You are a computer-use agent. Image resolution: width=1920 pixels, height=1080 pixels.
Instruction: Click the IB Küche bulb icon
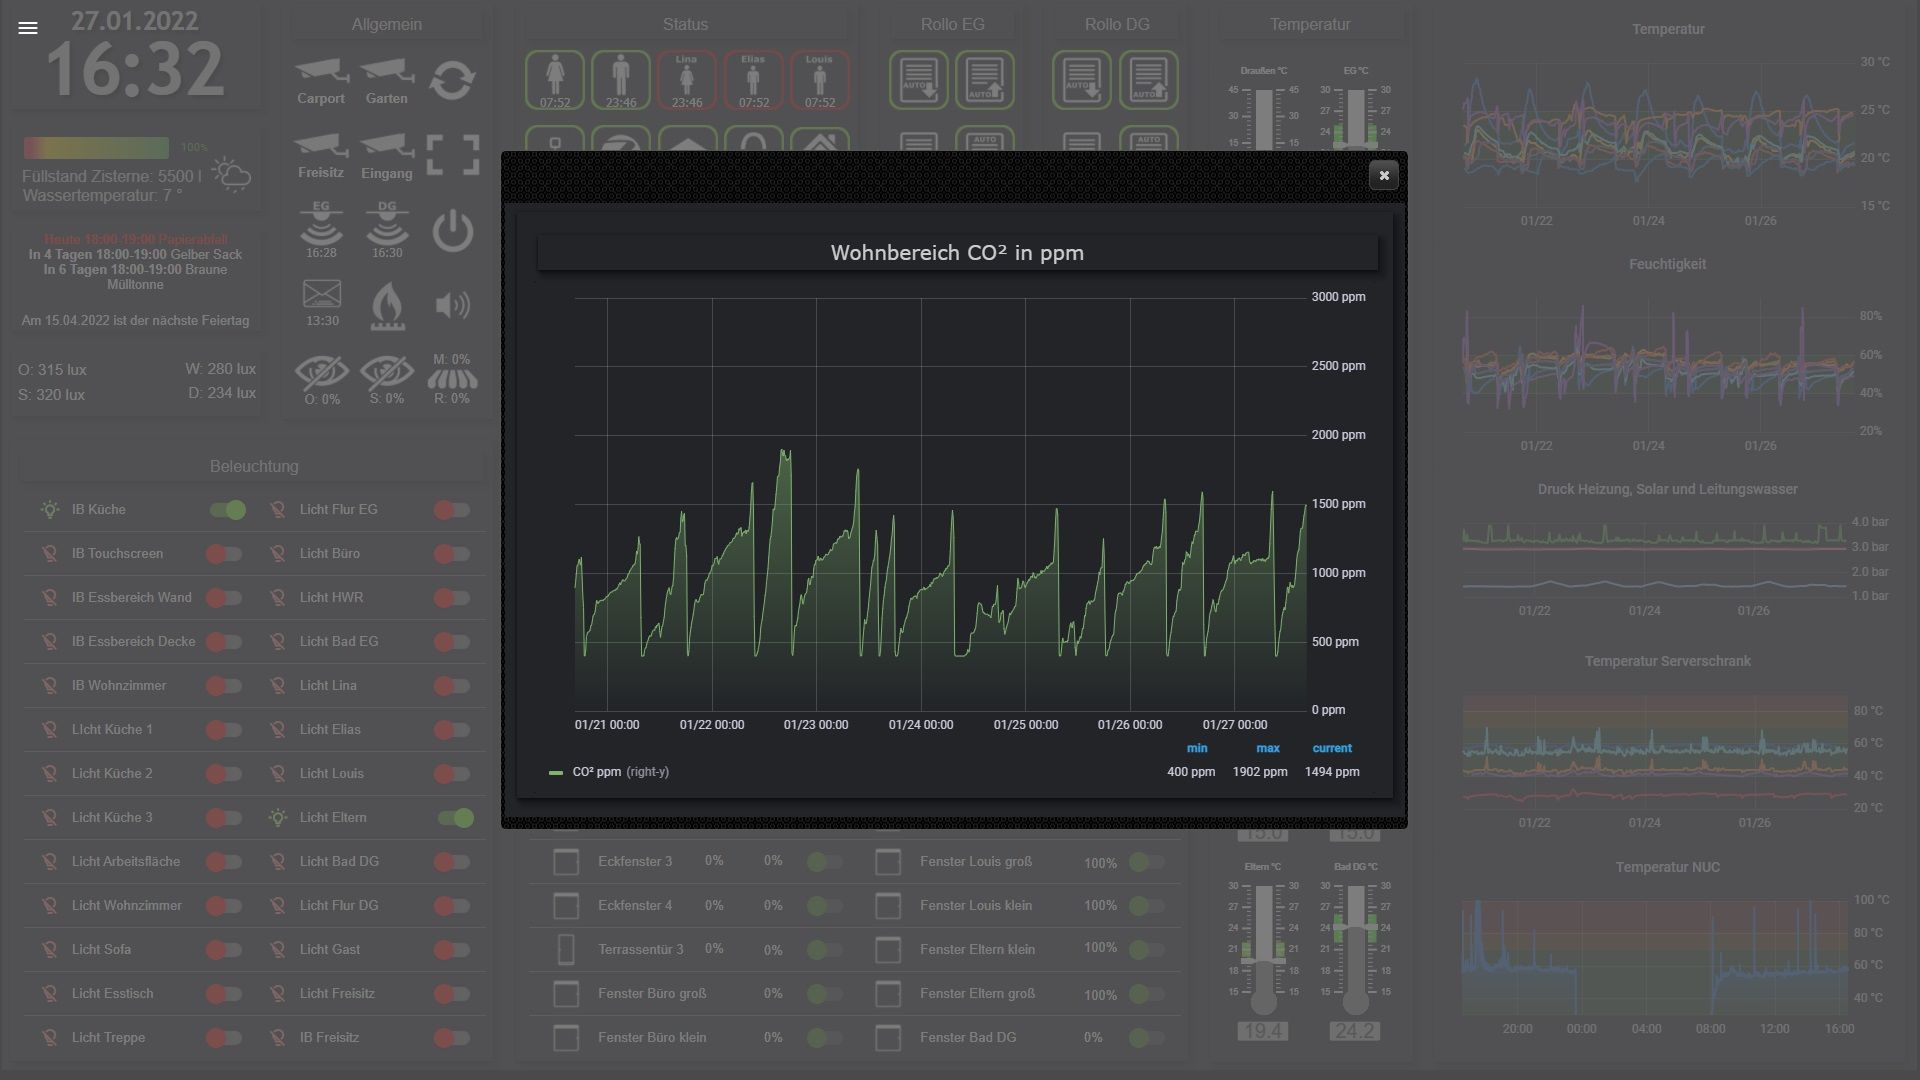pyautogui.click(x=49, y=510)
